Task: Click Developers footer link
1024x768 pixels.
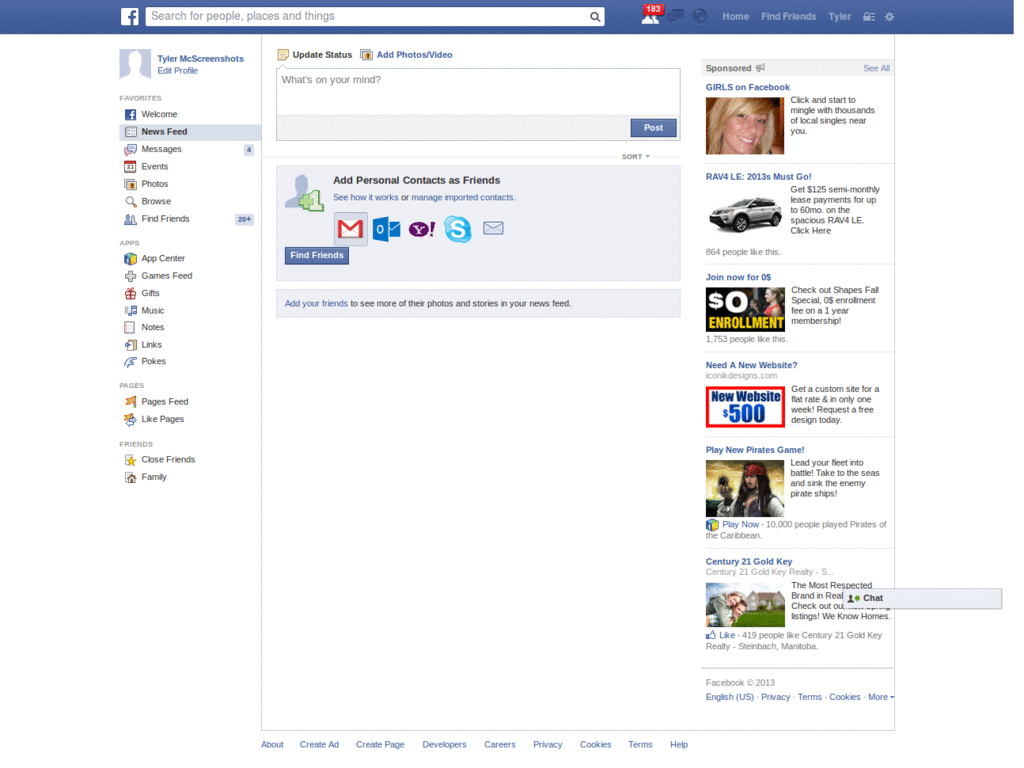Action: click(x=444, y=744)
